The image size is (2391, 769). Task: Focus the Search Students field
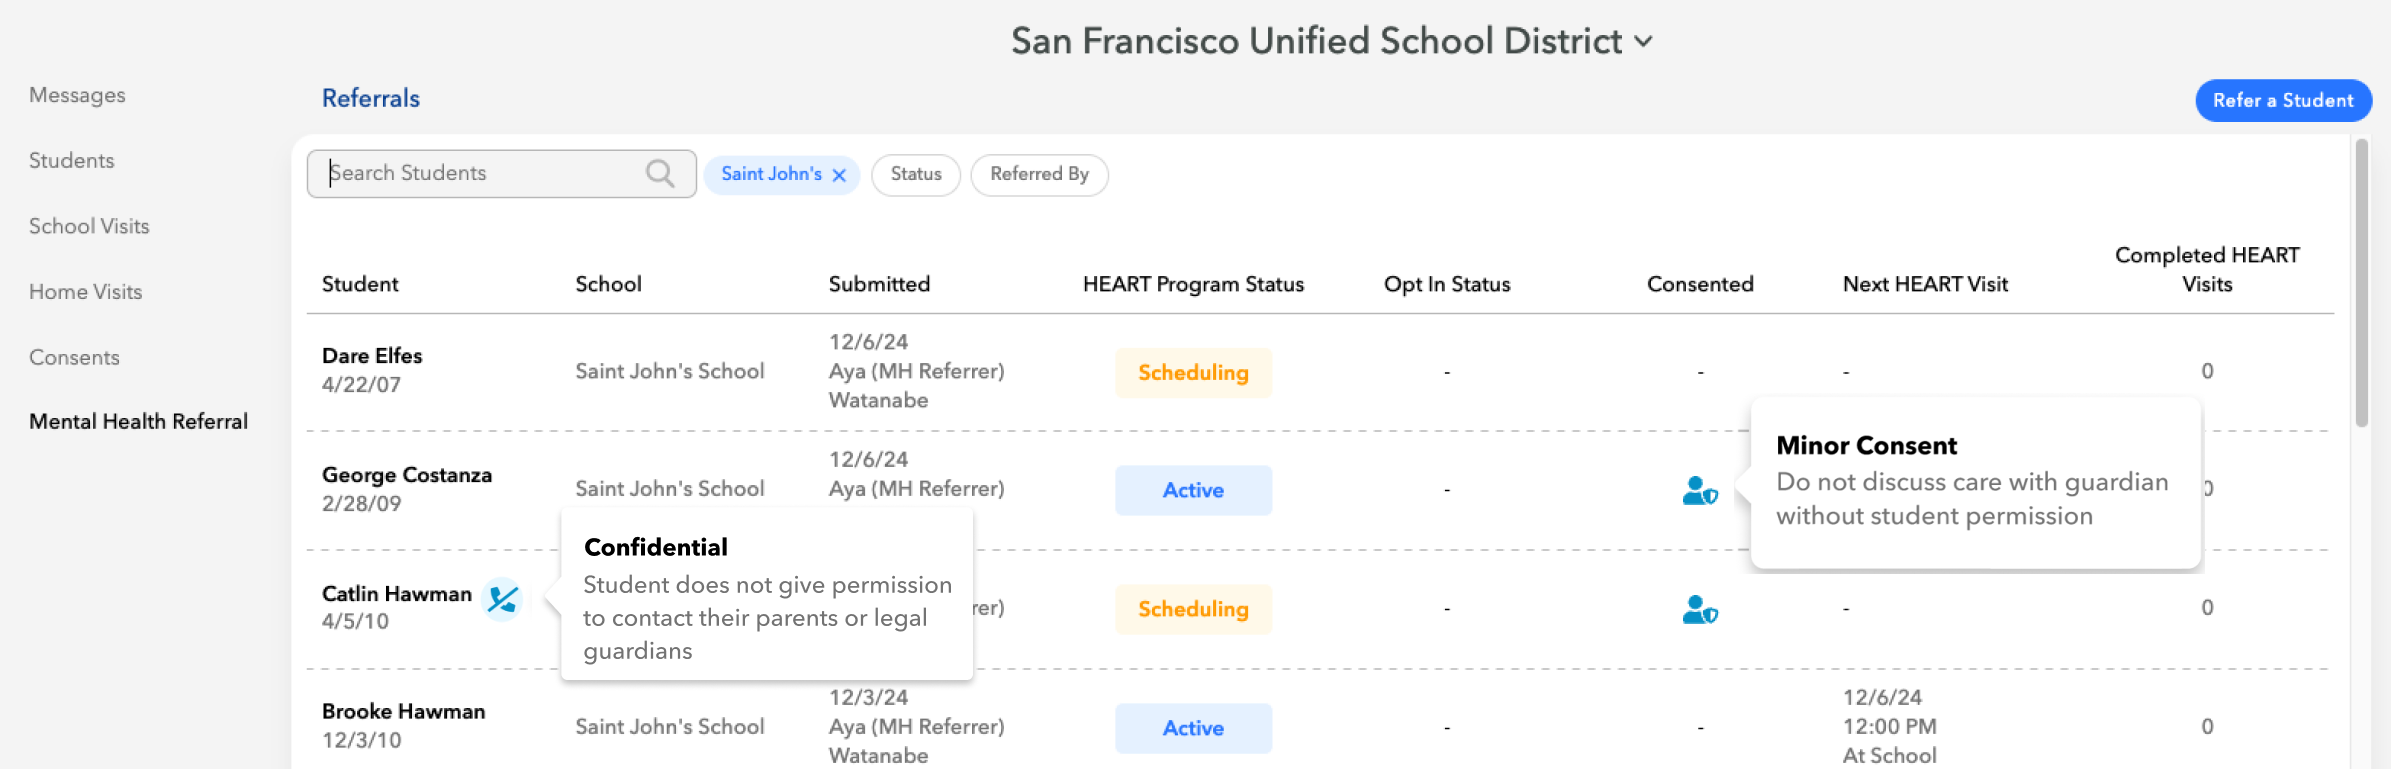(x=485, y=174)
